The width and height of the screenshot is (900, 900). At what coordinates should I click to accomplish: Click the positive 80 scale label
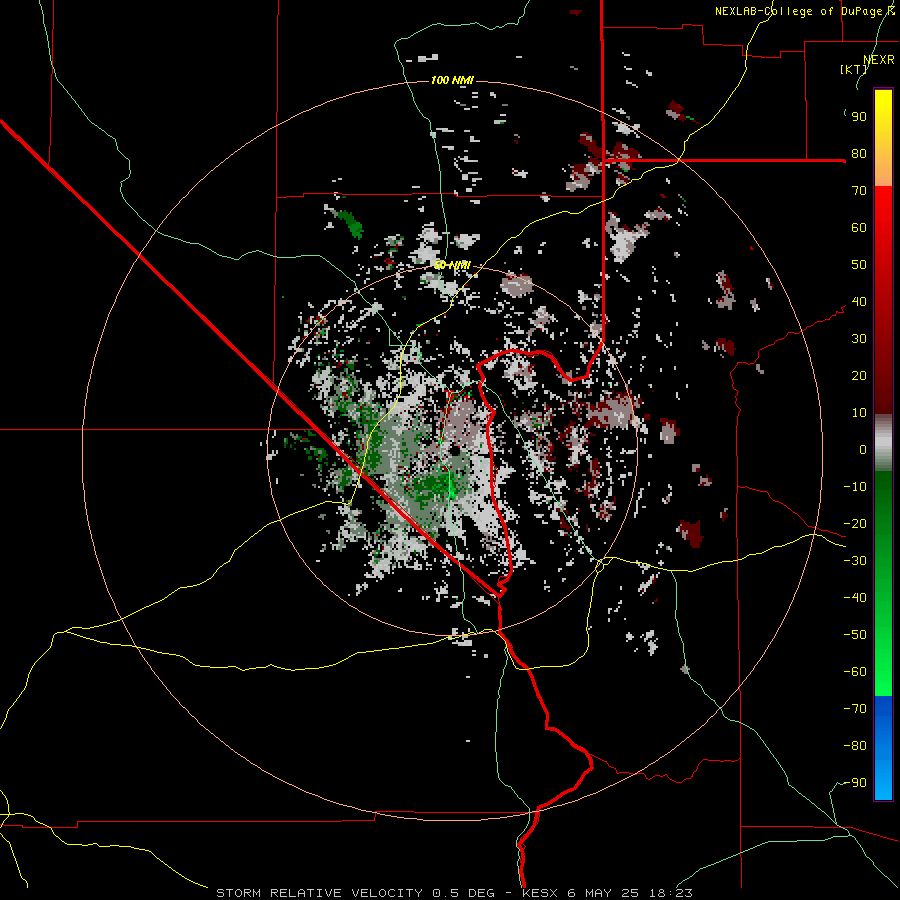pyautogui.click(x=859, y=154)
